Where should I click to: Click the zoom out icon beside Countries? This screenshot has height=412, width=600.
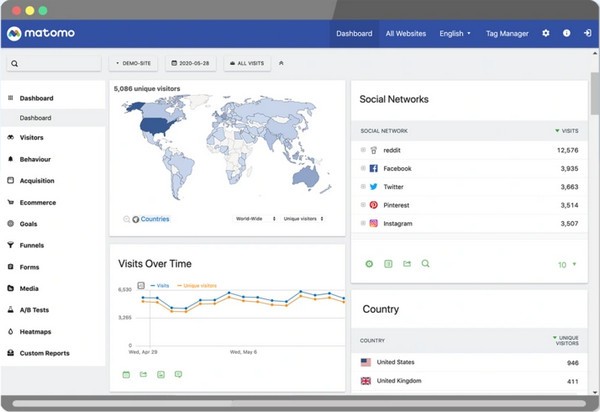pos(126,219)
